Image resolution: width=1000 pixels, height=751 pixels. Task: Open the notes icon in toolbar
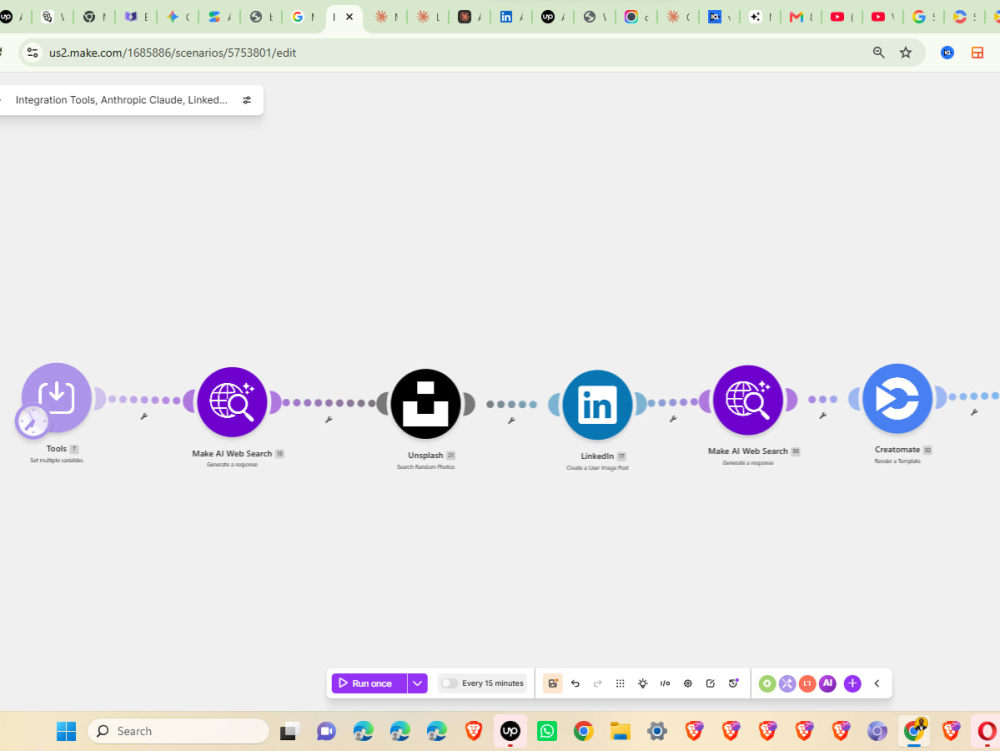[x=710, y=683]
